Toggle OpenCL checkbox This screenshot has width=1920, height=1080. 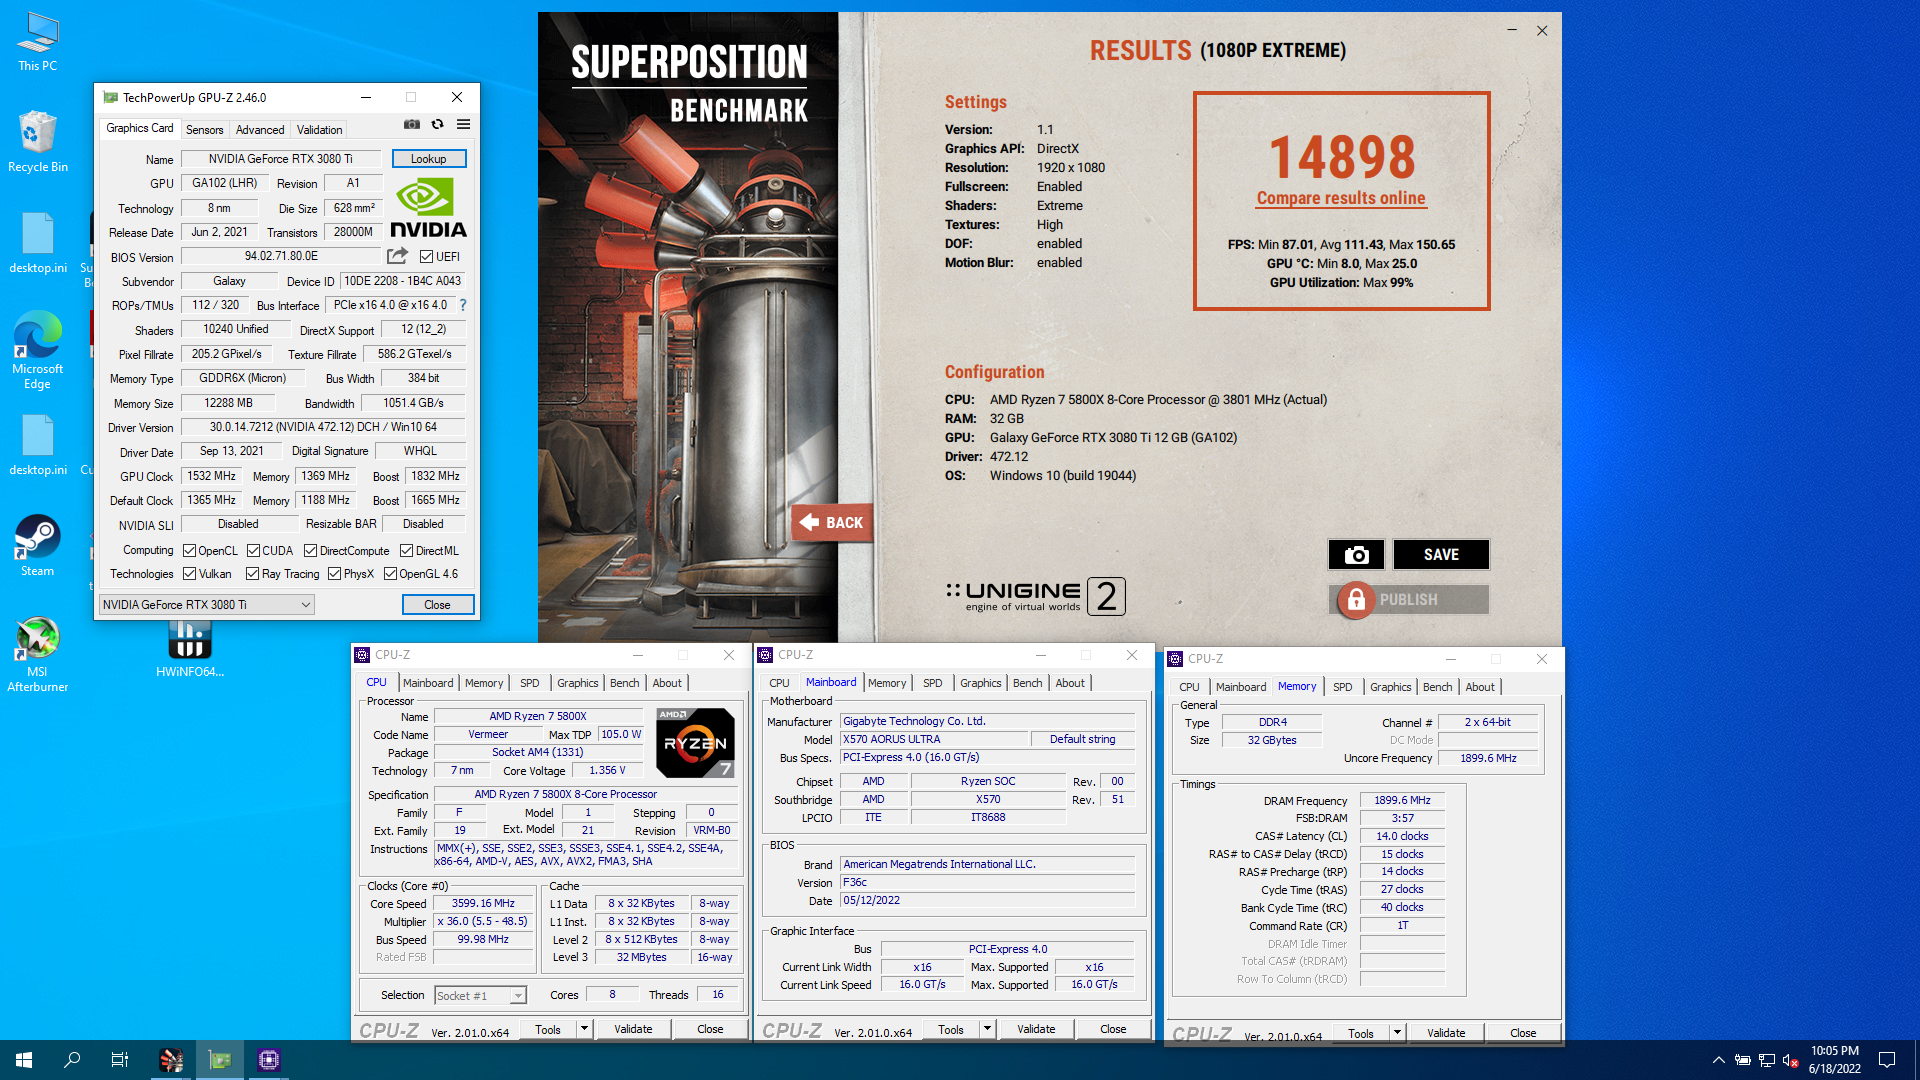189,551
